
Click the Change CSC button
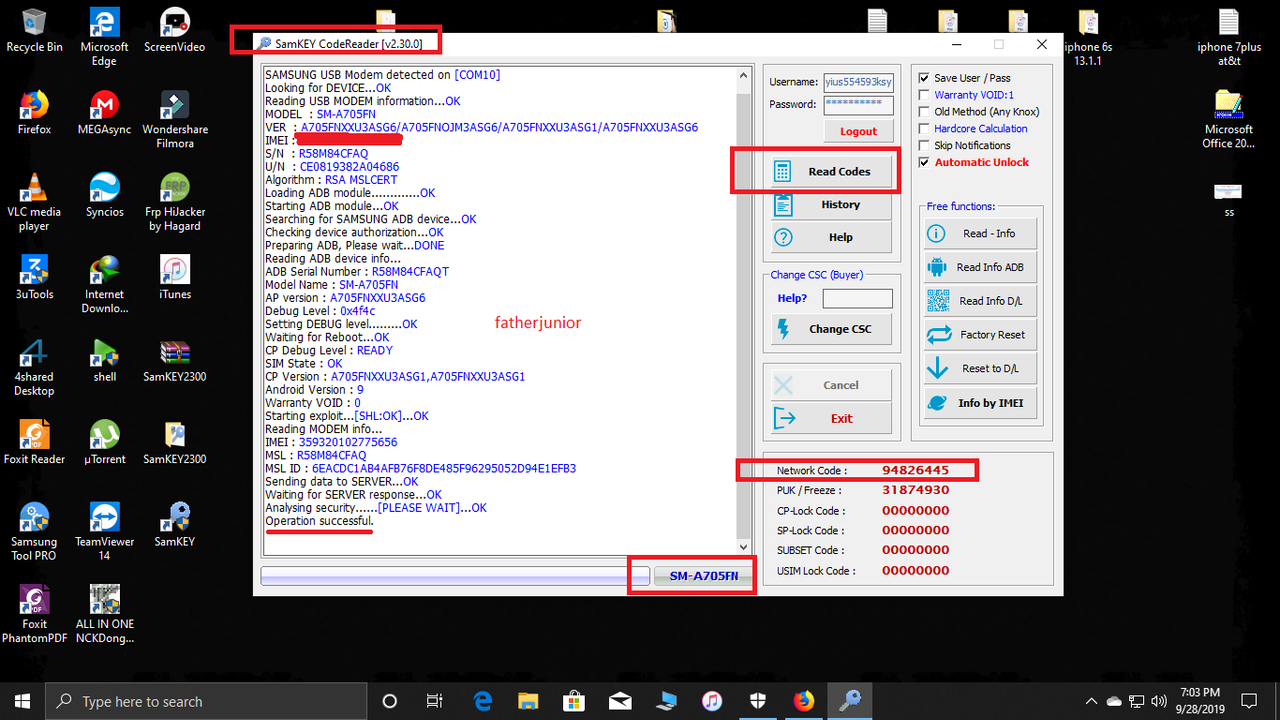(830, 329)
